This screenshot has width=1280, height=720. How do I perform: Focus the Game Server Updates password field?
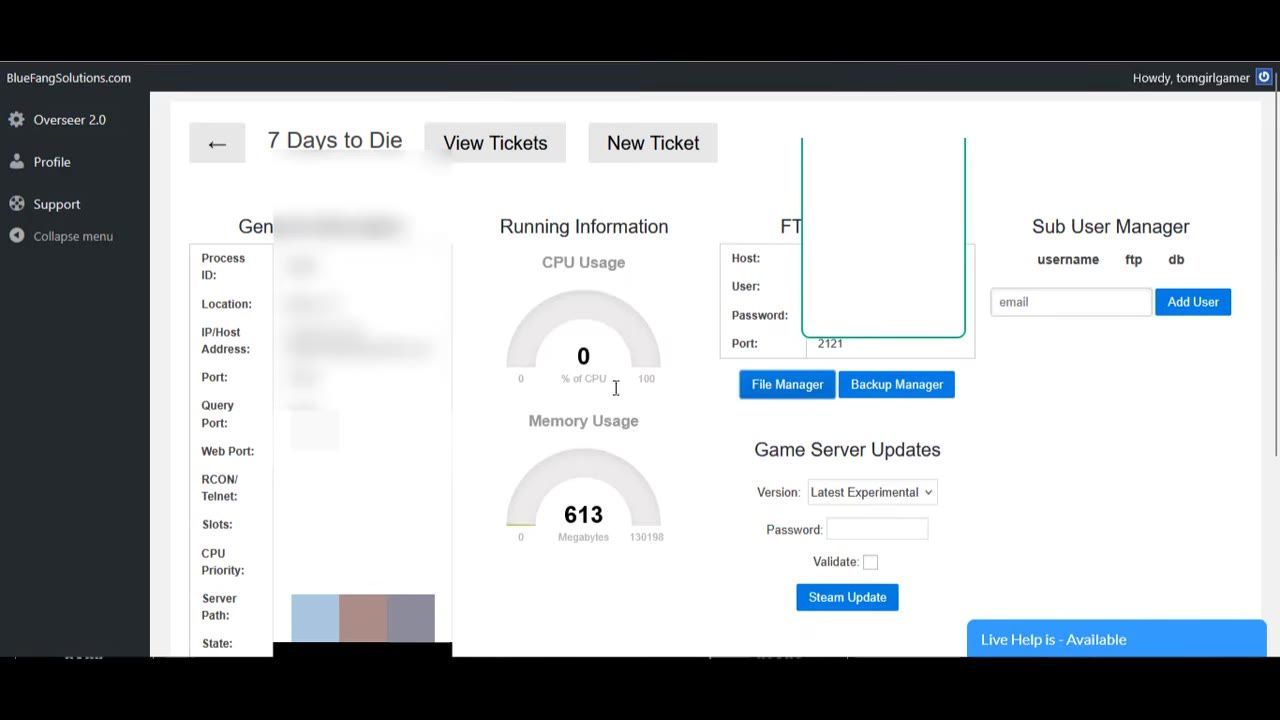click(x=877, y=529)
